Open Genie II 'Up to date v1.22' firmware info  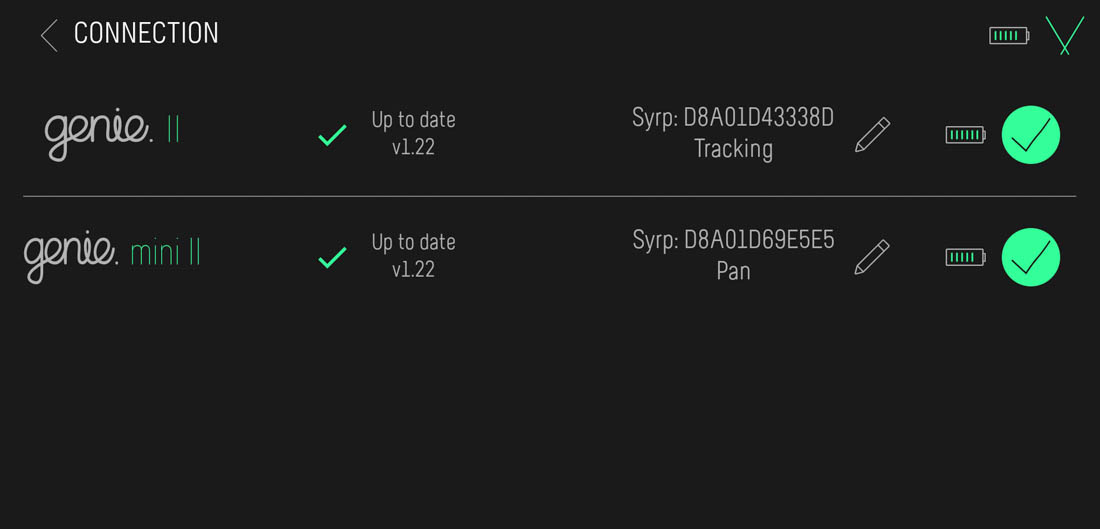(413, 133)
